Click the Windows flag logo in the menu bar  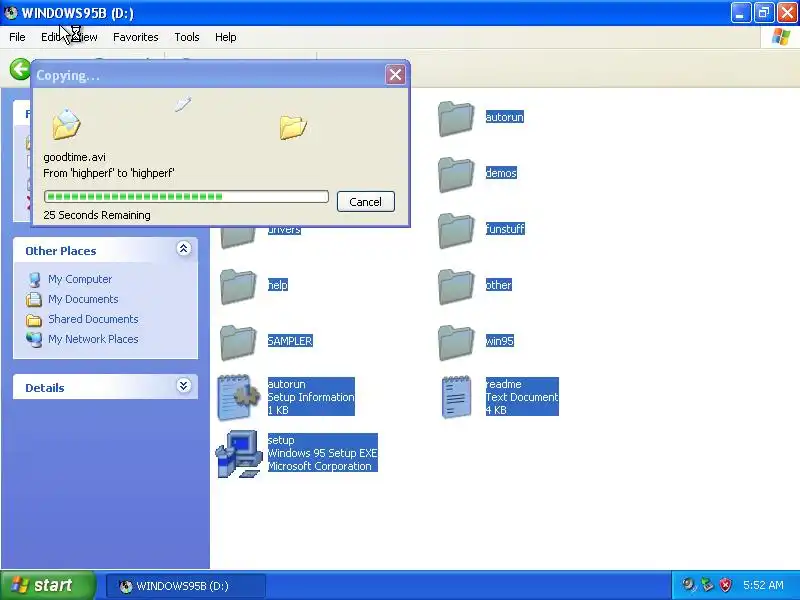tap(781, 37)
